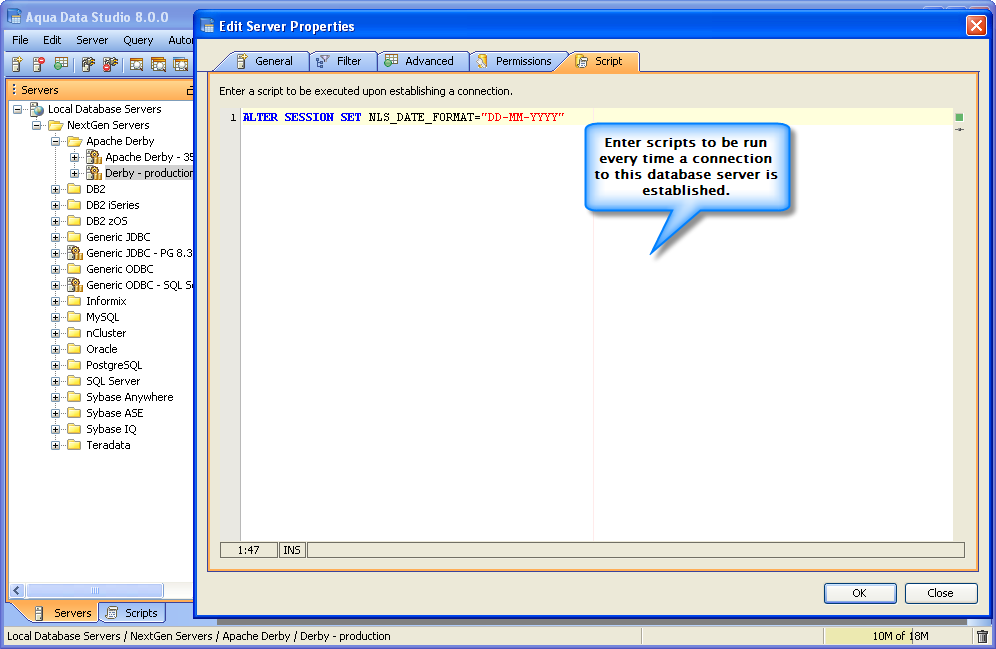Switch to the Servers bottom tab

(64, 612)
